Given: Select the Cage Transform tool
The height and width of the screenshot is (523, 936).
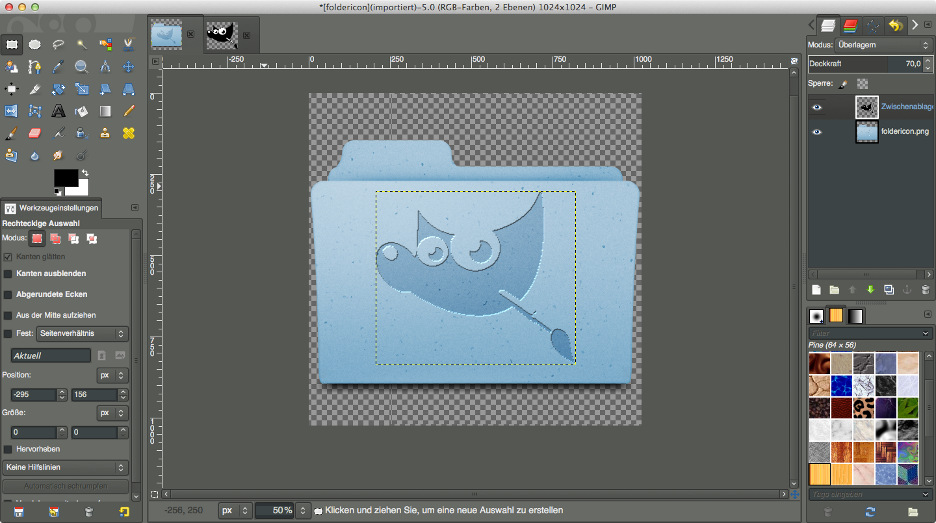Looking at the screenshot, I should coord(35,111).
